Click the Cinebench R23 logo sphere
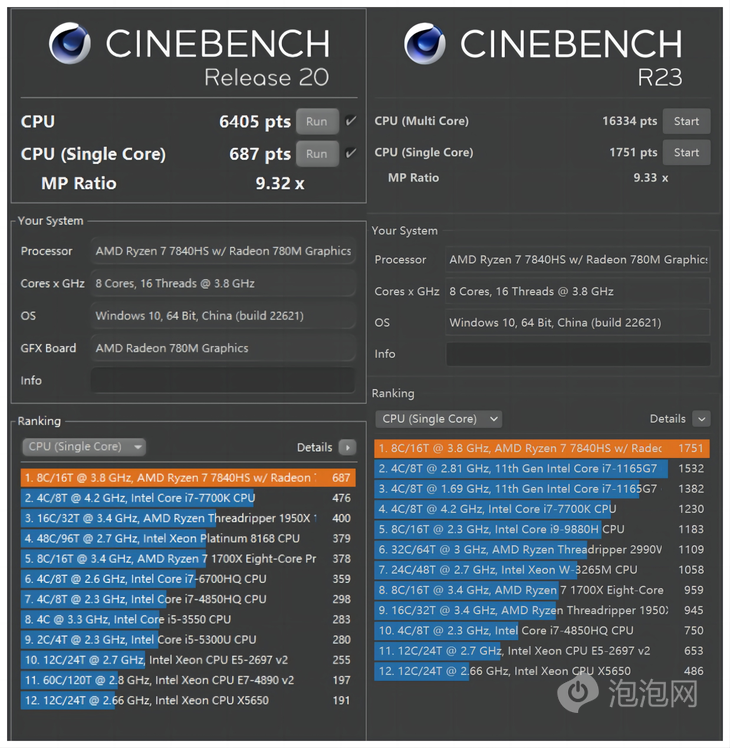Viewport: 730px width, 748px height. (425, 43)
